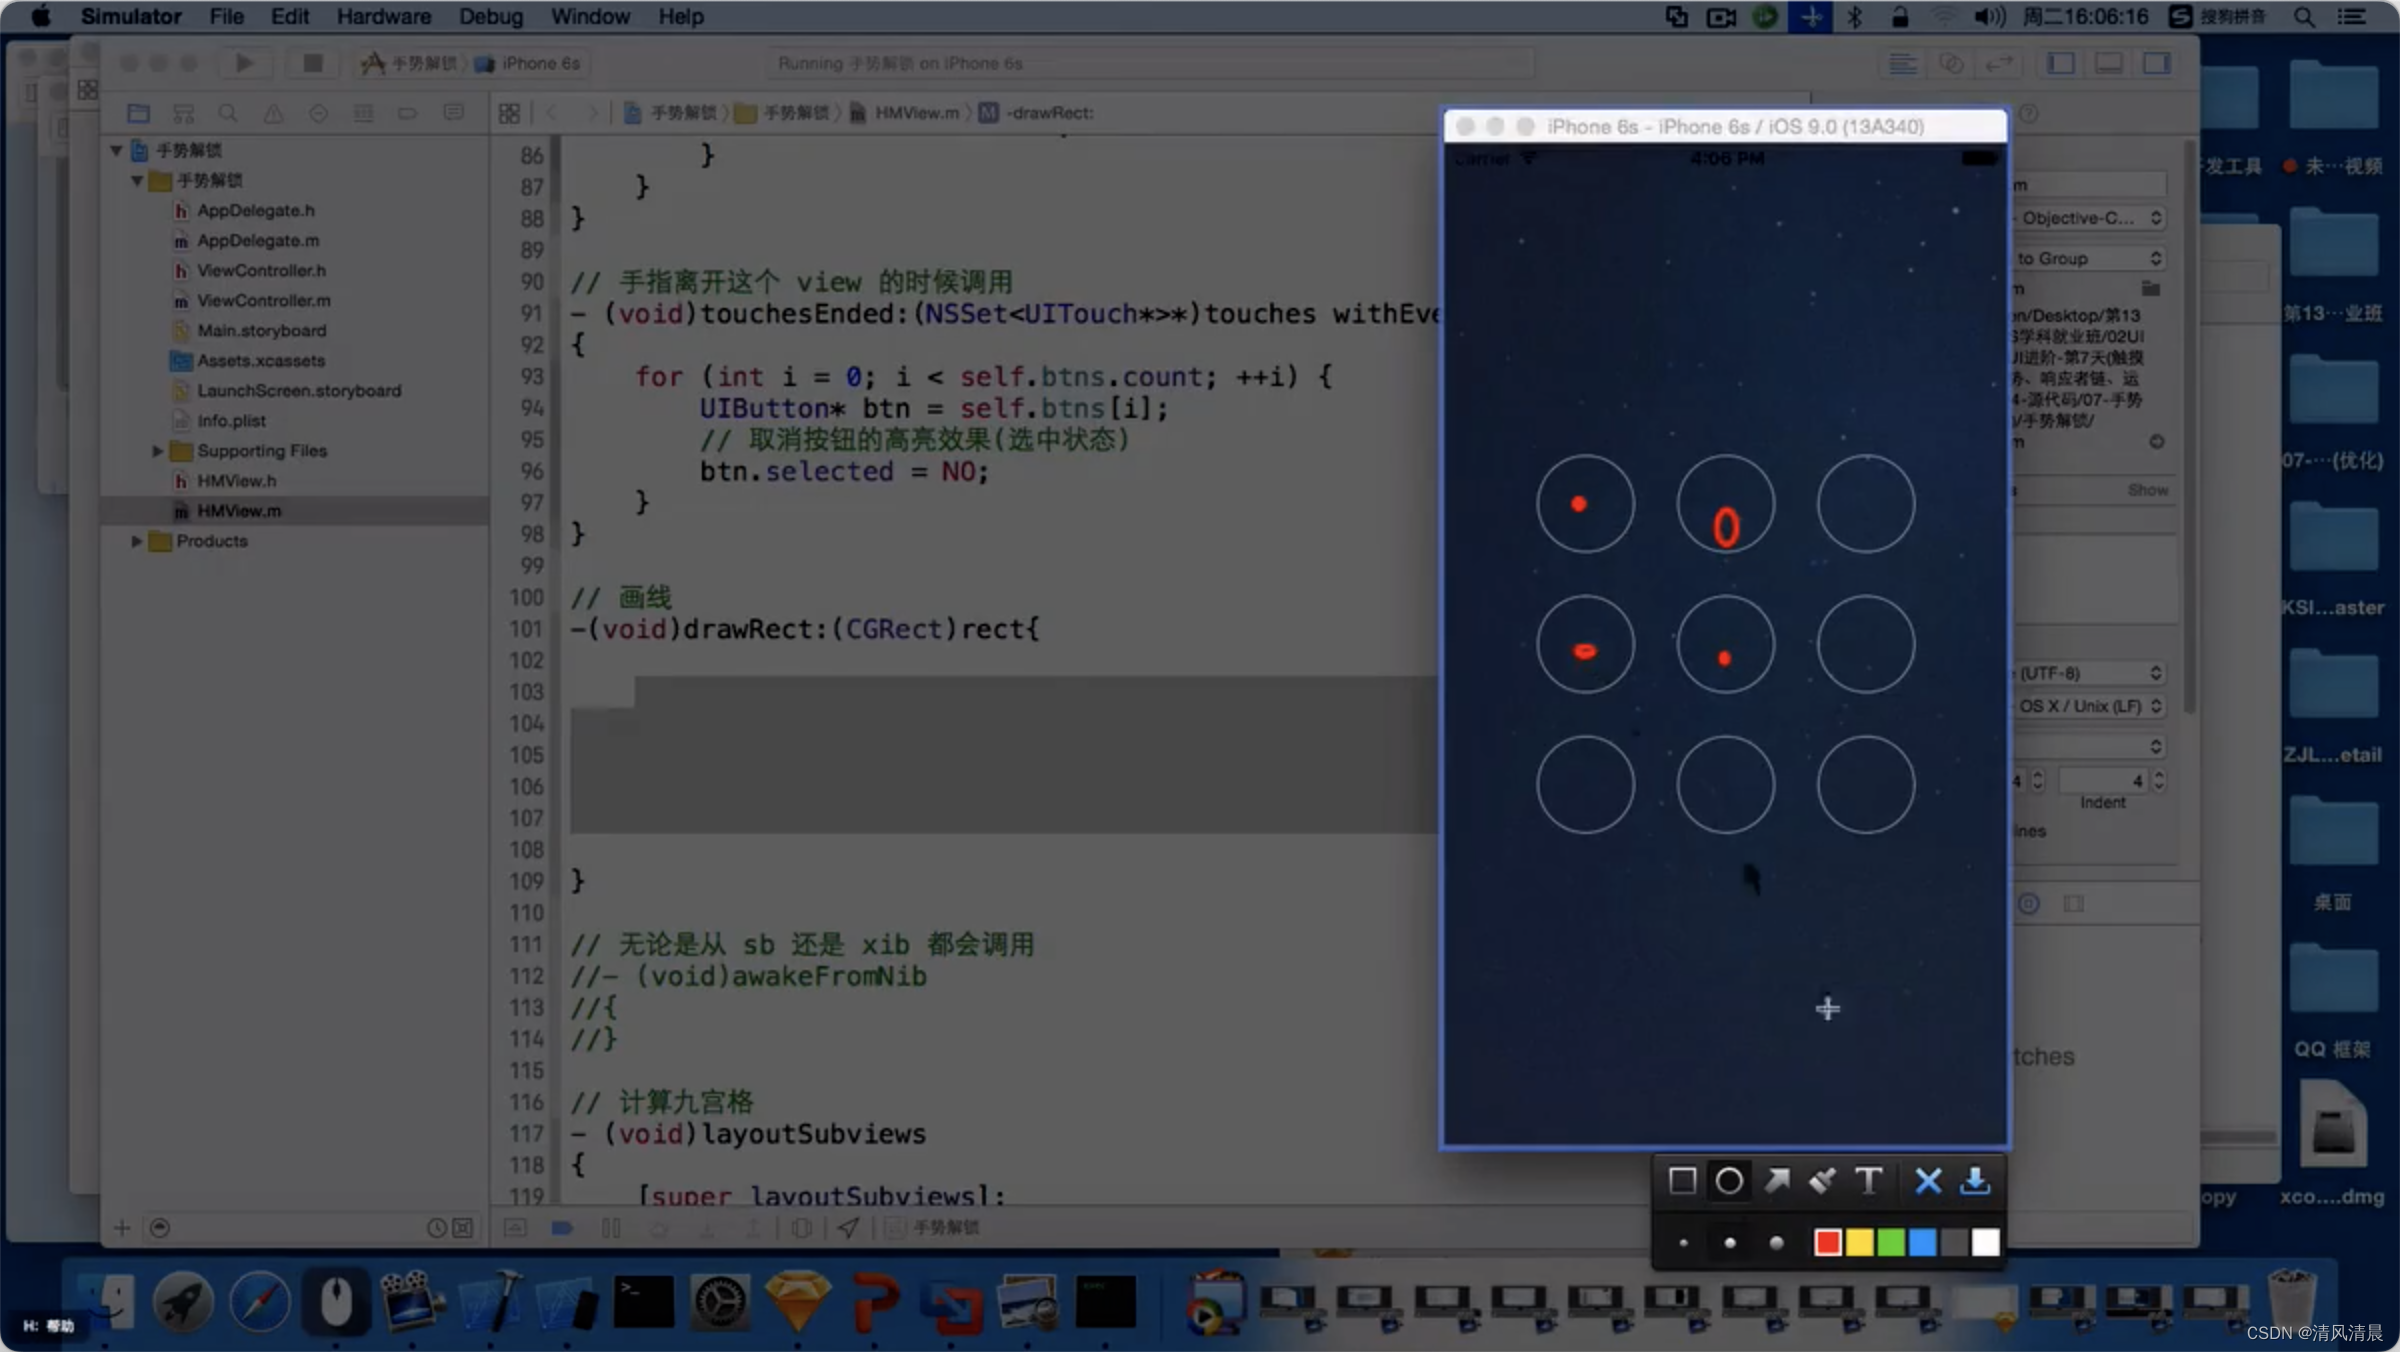
Task: Select AppDelegate.h in navigator
Action: (256, 210)
